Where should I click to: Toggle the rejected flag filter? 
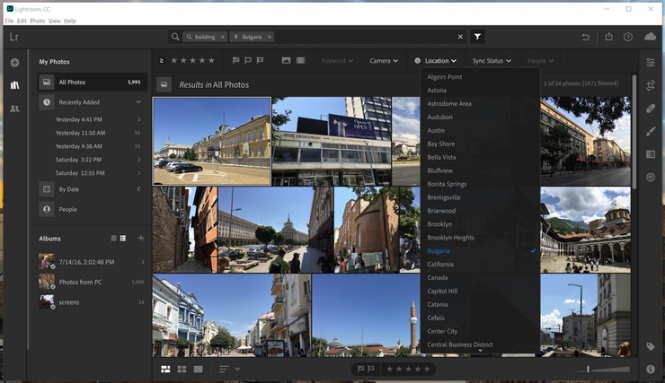[x=260, y=61]
